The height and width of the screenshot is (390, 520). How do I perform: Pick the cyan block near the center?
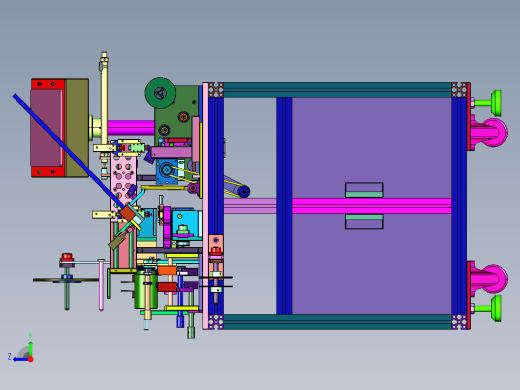[x=187, y=223]
